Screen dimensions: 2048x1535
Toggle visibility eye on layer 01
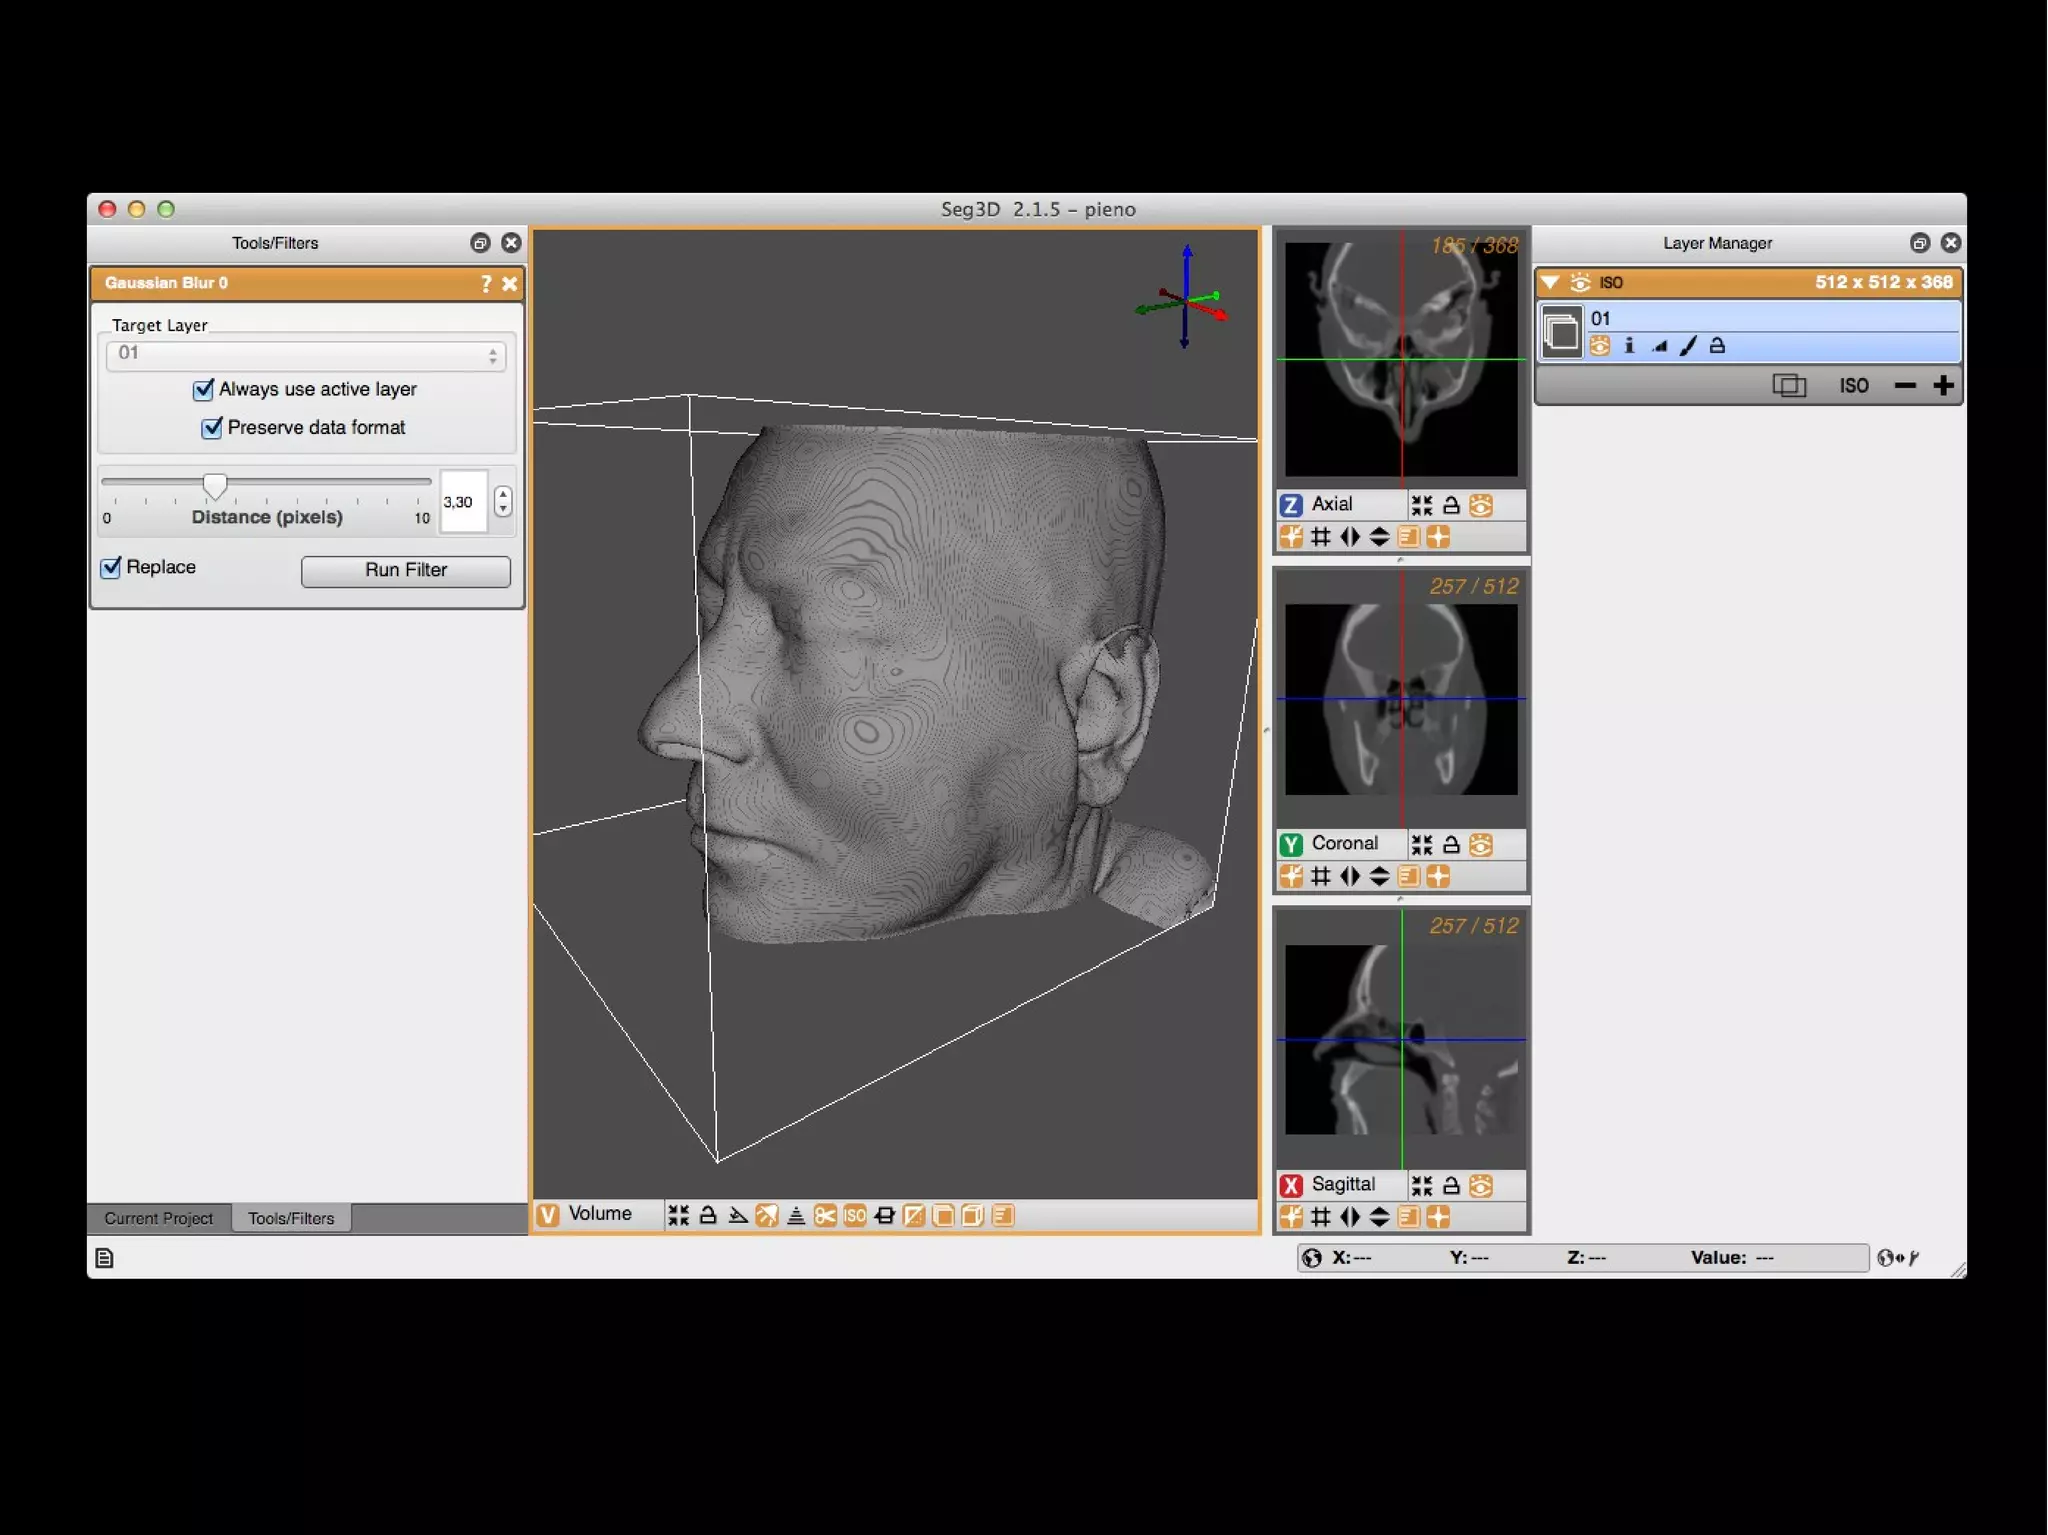[x=1600, y=346]
